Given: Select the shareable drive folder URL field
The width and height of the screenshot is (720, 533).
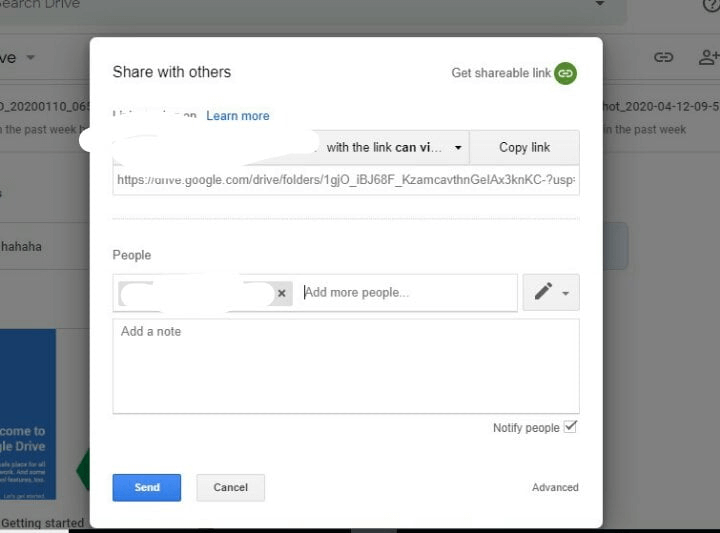Looking at the screenshot, I should [x=346, y=180].
